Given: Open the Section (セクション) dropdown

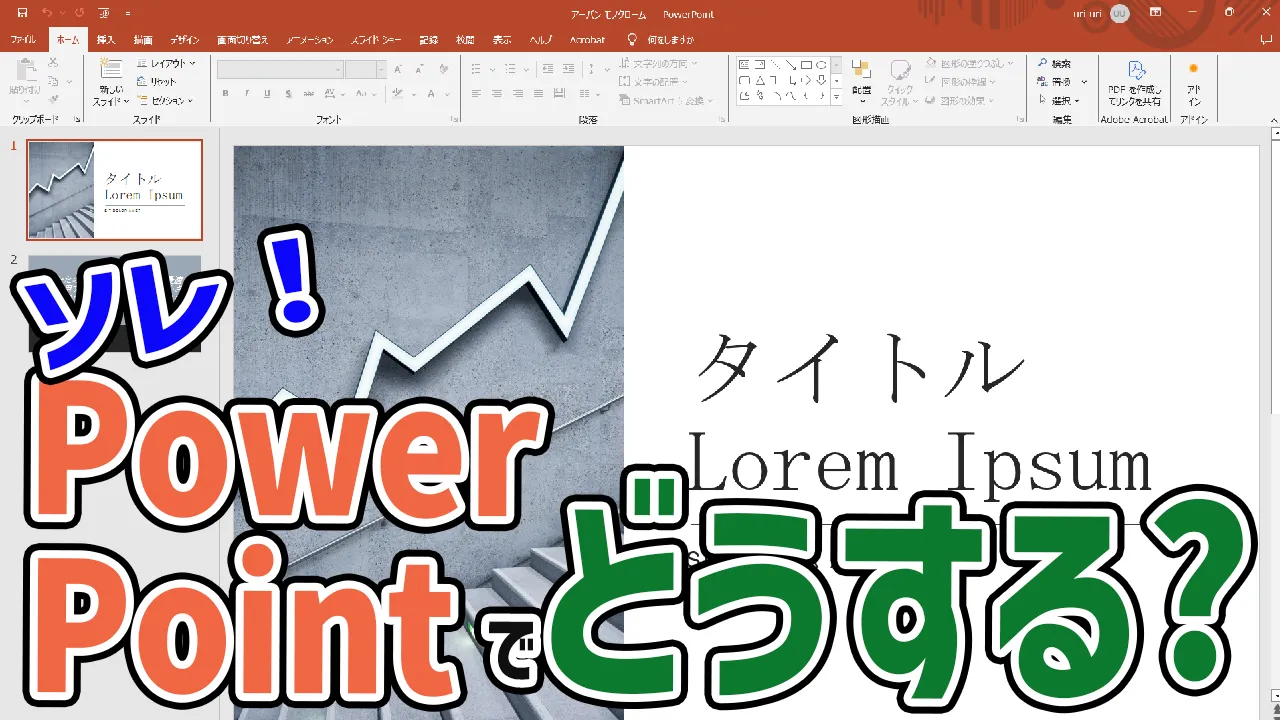Looking at the screenshot, I should [167, 101].
